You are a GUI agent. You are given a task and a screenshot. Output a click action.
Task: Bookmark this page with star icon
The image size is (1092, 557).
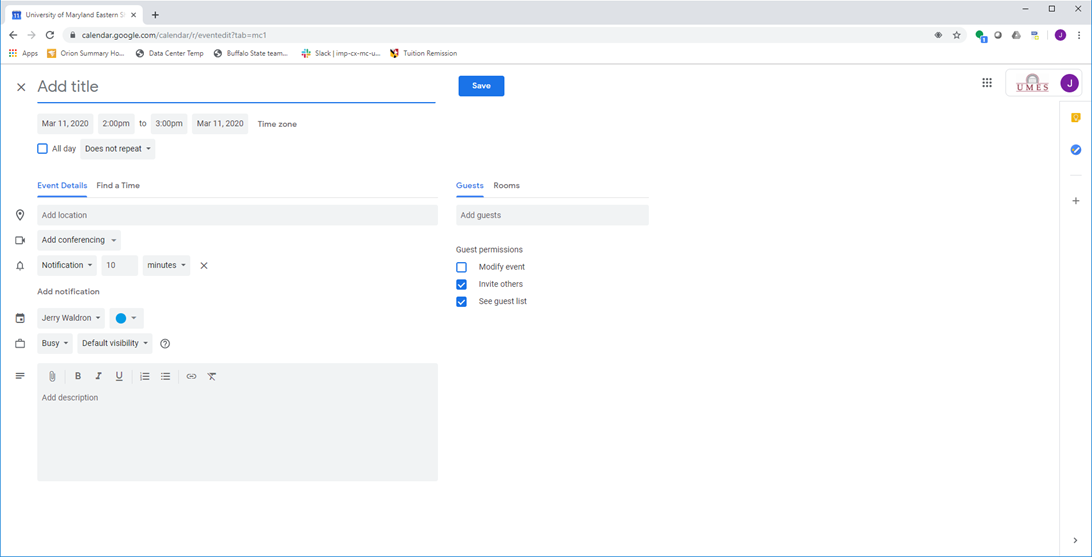pos(957,35)
